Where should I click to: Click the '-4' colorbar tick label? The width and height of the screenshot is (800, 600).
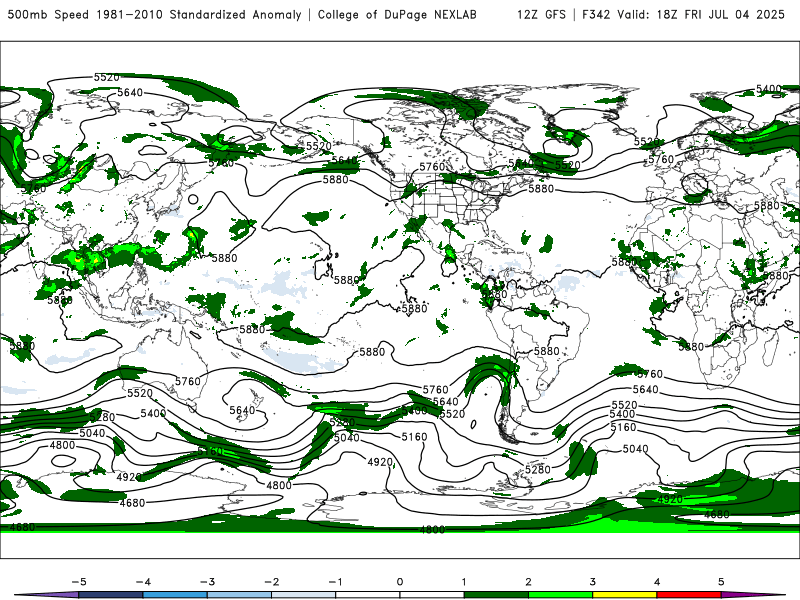143,582
